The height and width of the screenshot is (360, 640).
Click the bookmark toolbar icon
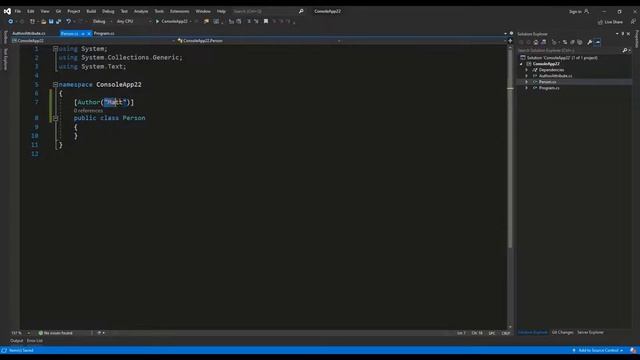click(266, 22)
